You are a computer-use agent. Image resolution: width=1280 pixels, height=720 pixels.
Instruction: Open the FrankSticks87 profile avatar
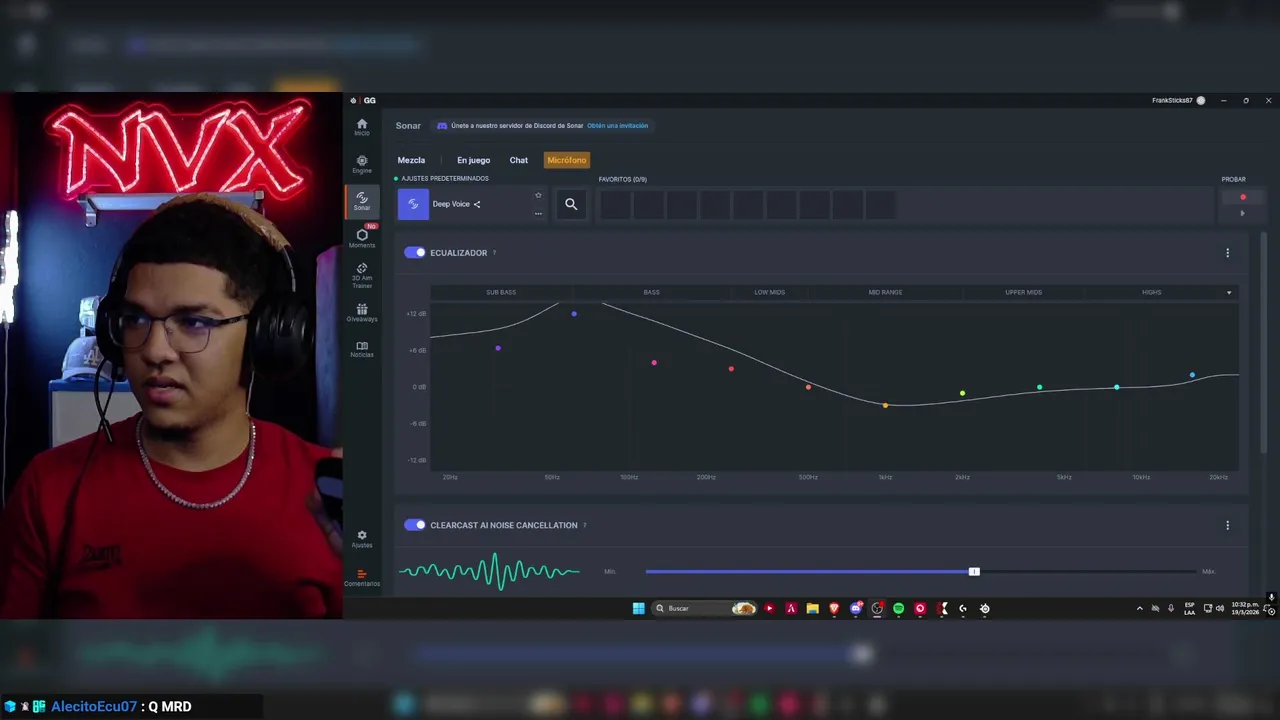[x=1201, y=100]
